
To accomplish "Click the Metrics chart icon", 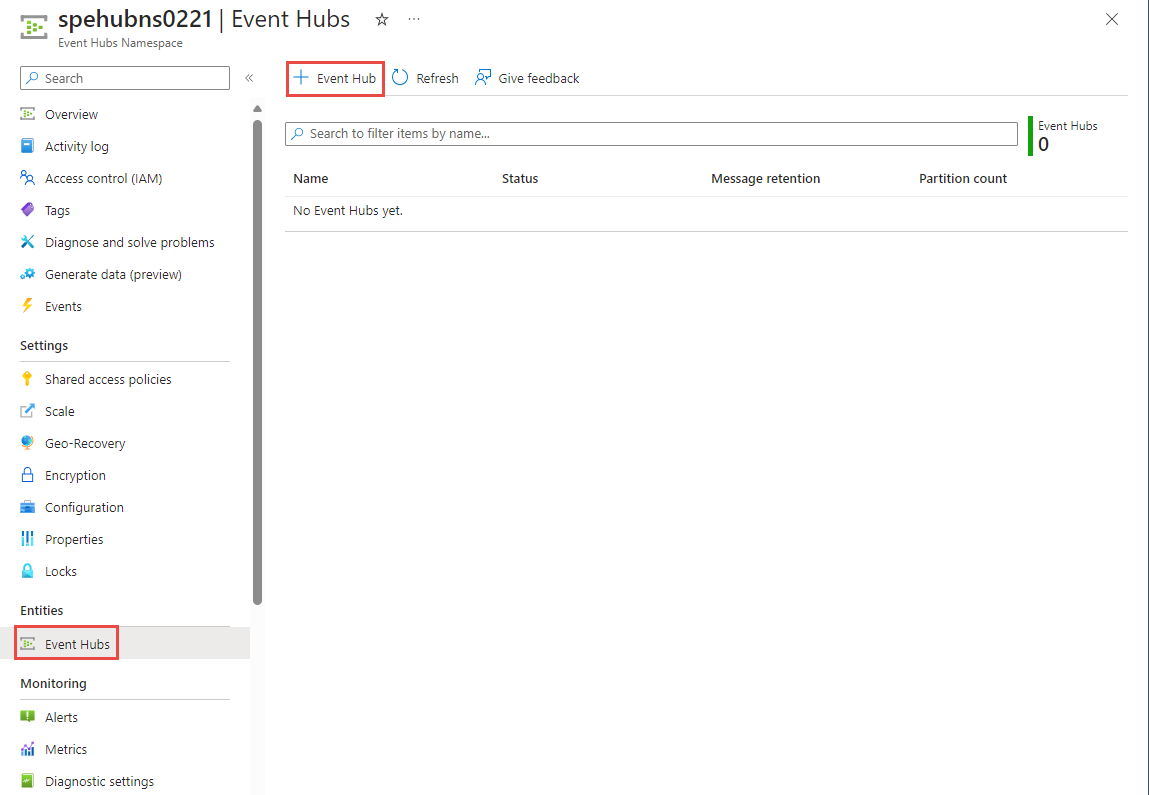I will point(27,750).
